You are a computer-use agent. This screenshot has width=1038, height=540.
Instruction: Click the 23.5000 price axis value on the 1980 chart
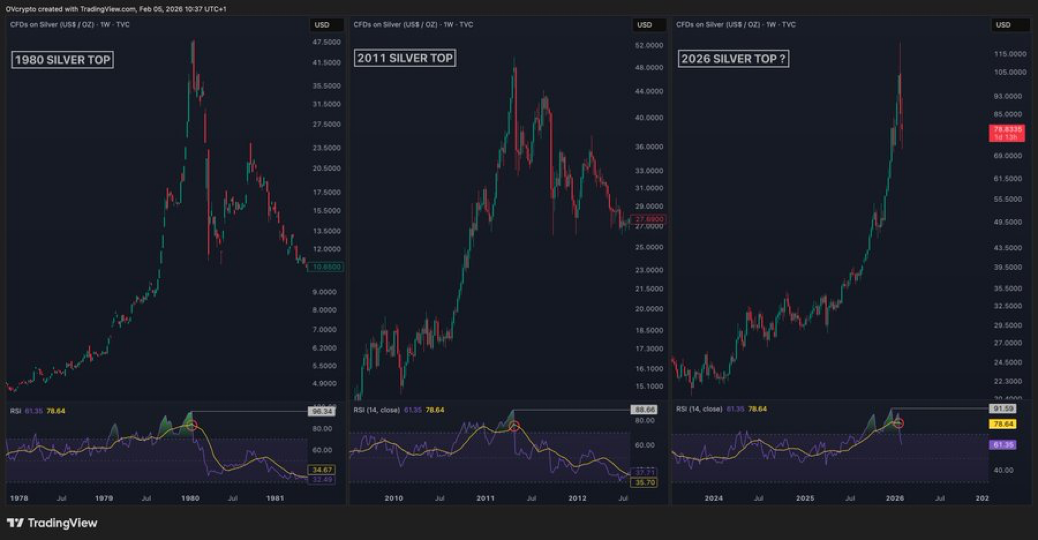point(326,148)
